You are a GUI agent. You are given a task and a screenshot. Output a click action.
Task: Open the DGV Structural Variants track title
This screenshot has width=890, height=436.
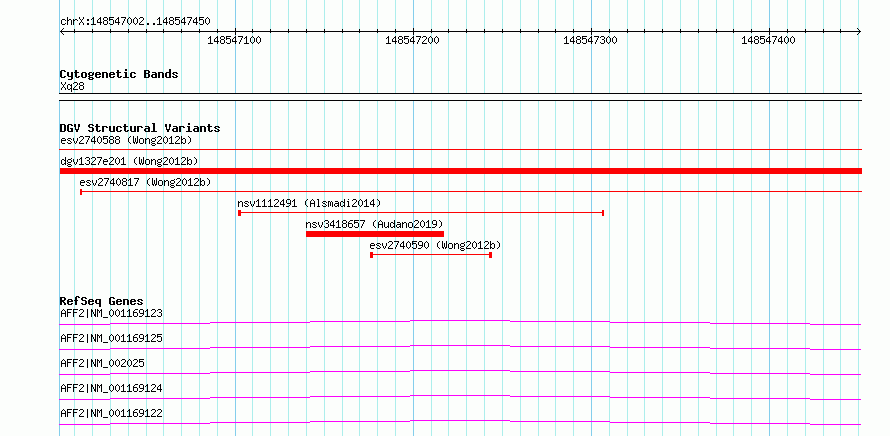click(140, 128)
